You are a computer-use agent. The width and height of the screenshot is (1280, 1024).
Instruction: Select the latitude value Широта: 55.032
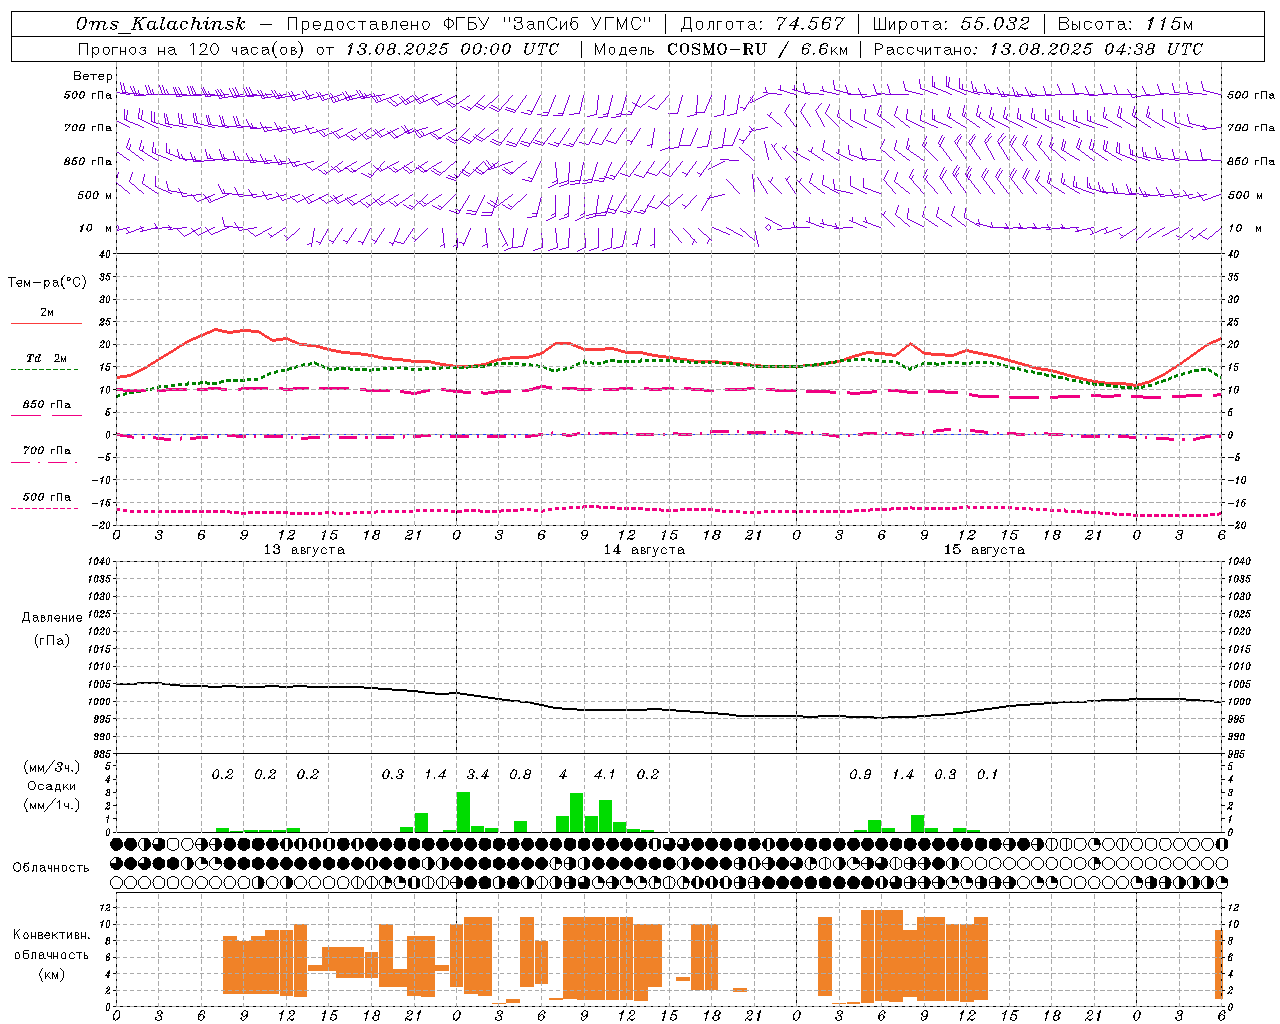click(951, 24)
